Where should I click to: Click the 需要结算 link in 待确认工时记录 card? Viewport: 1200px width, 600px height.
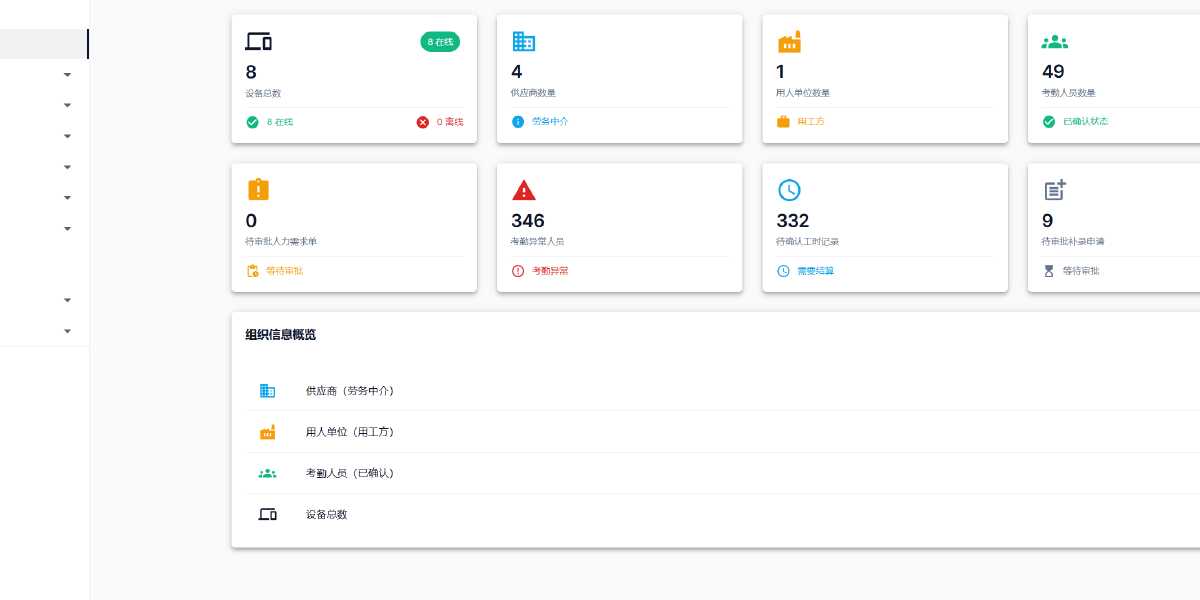coord(815,271)
